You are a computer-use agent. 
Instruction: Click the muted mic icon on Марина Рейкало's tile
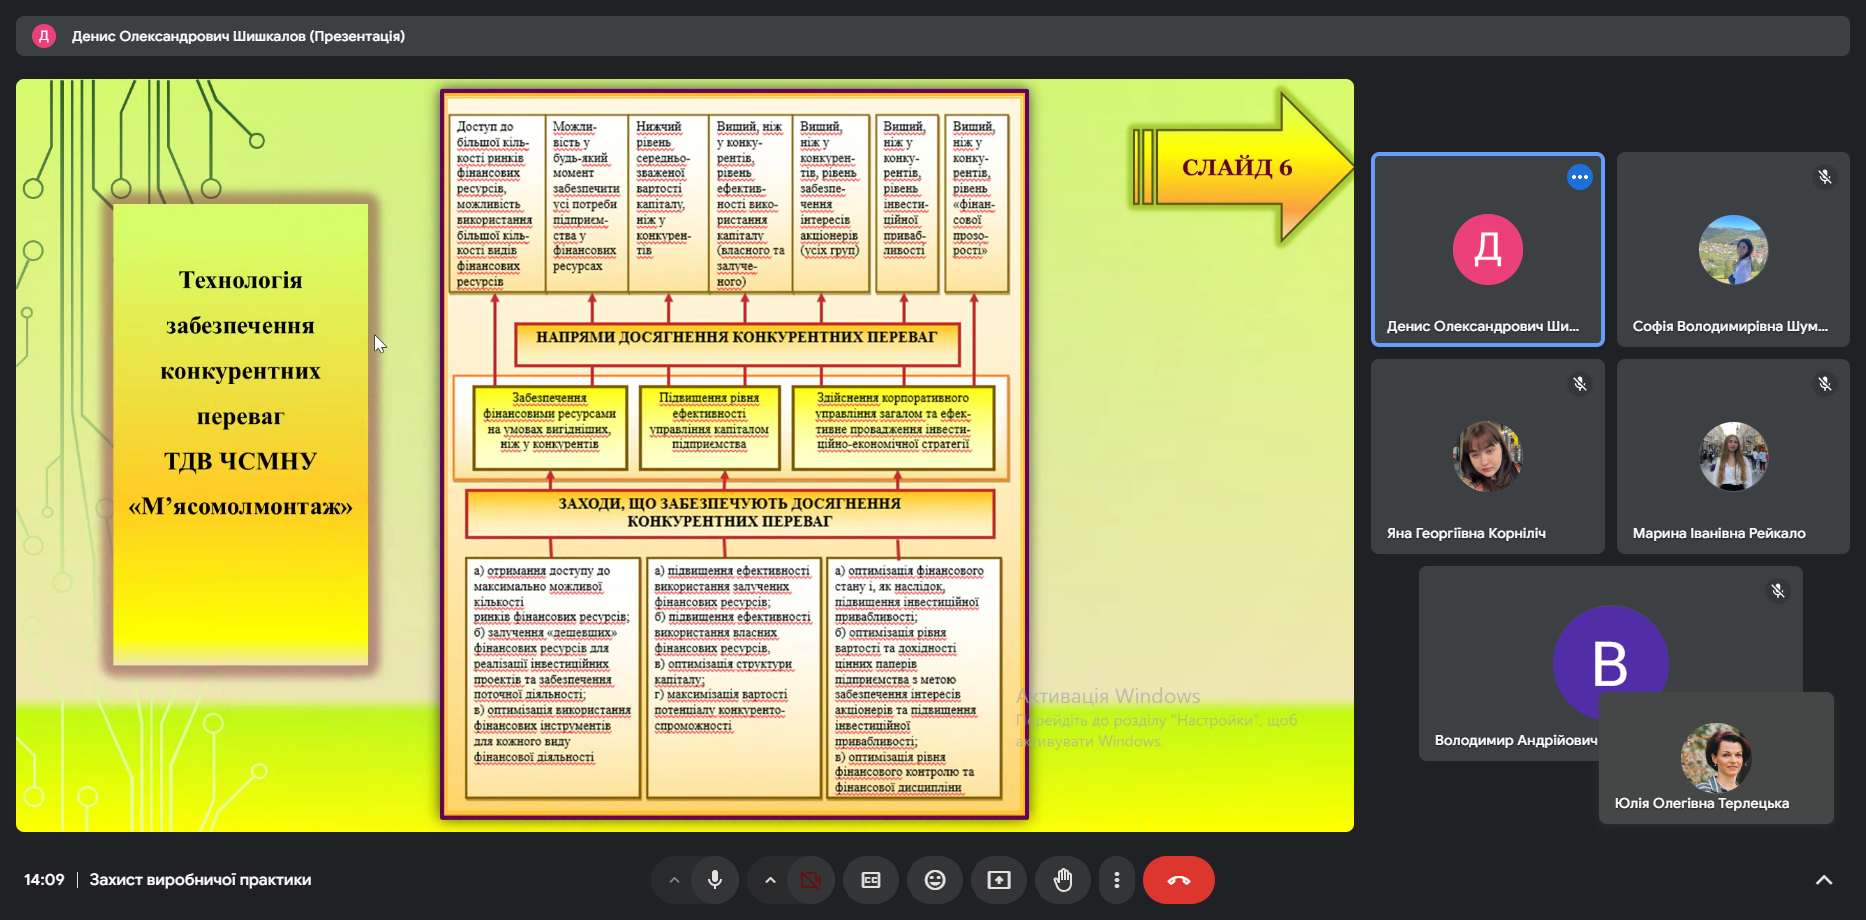pyautogui.click(x=1825, y=384)
